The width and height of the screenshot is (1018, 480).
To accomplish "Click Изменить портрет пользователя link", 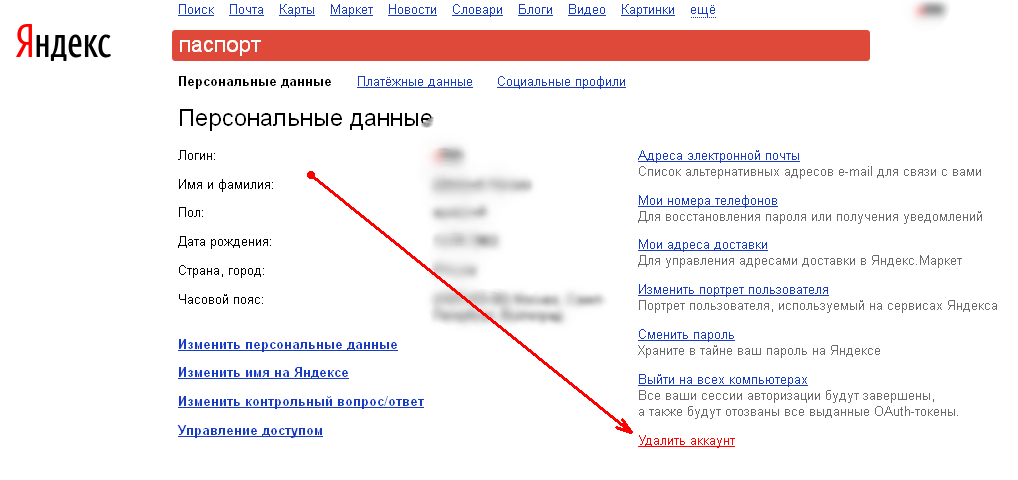I will pyautogui.click(x=734, y=290).
